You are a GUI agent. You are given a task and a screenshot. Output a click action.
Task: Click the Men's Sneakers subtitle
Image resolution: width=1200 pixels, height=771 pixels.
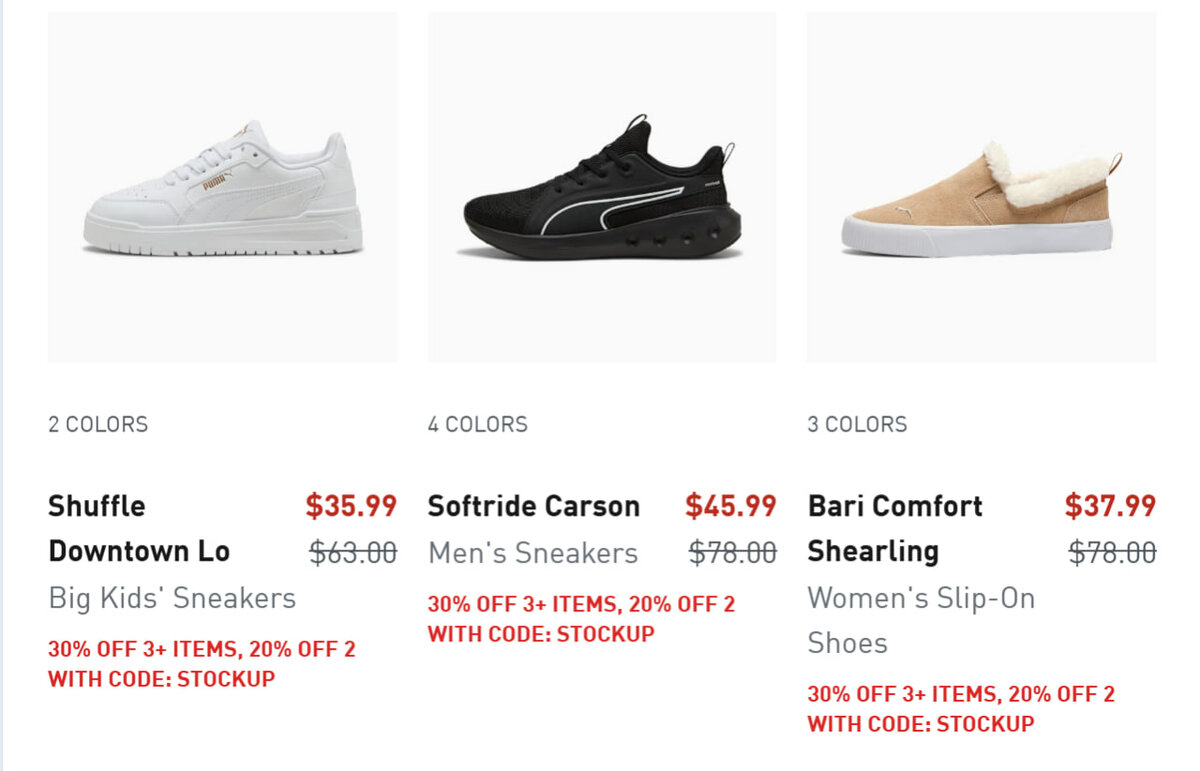pos(532,552)
